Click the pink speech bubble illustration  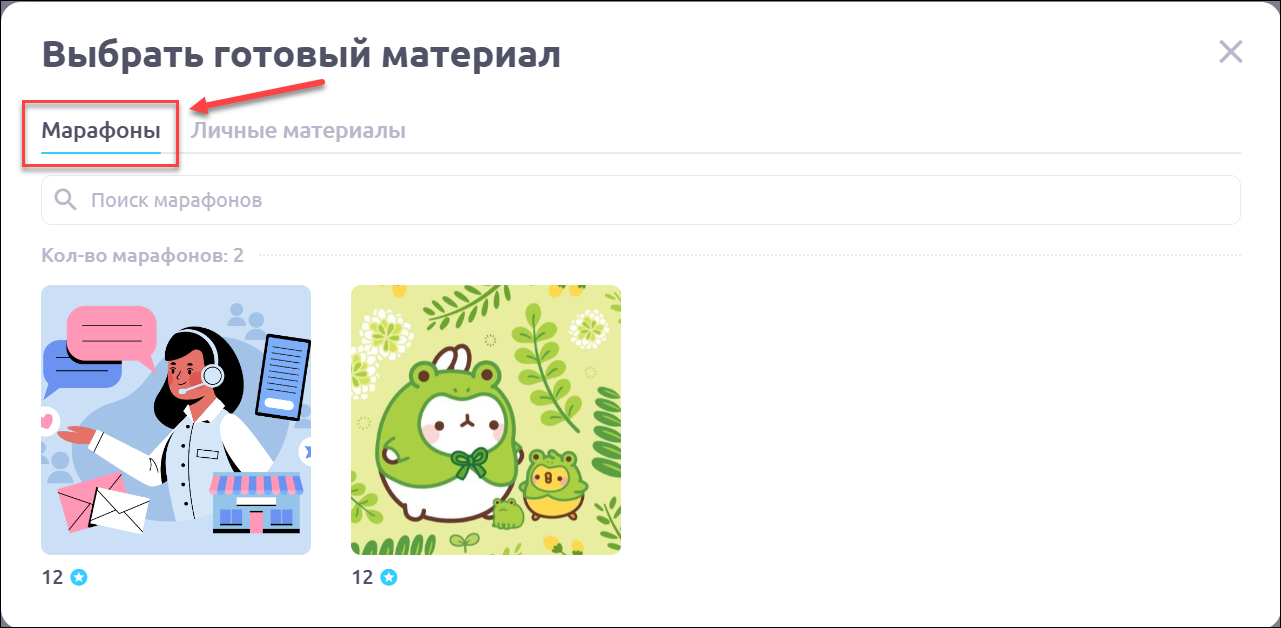pyautogui.click(x=112, y=335)
